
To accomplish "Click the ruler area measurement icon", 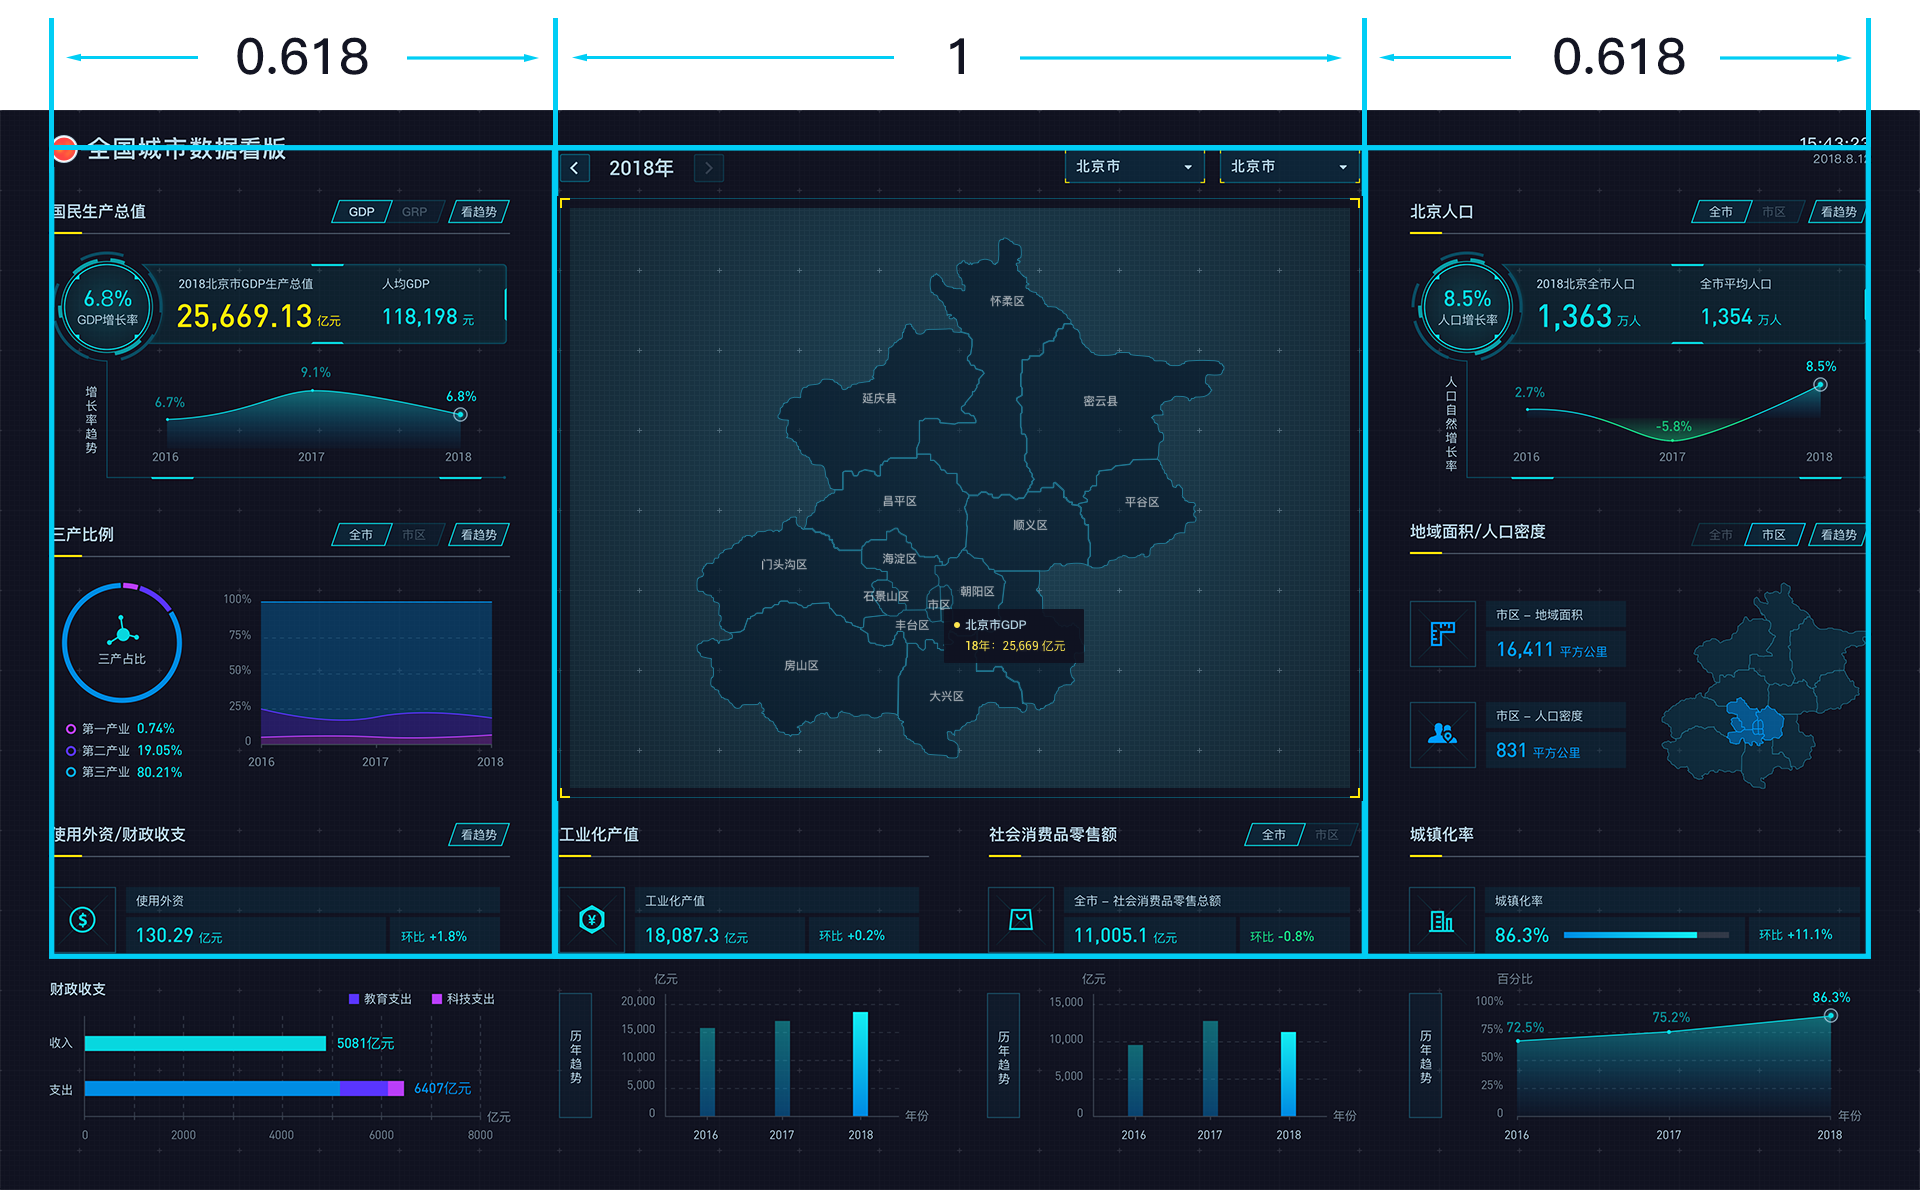I will pos(1442,633).
